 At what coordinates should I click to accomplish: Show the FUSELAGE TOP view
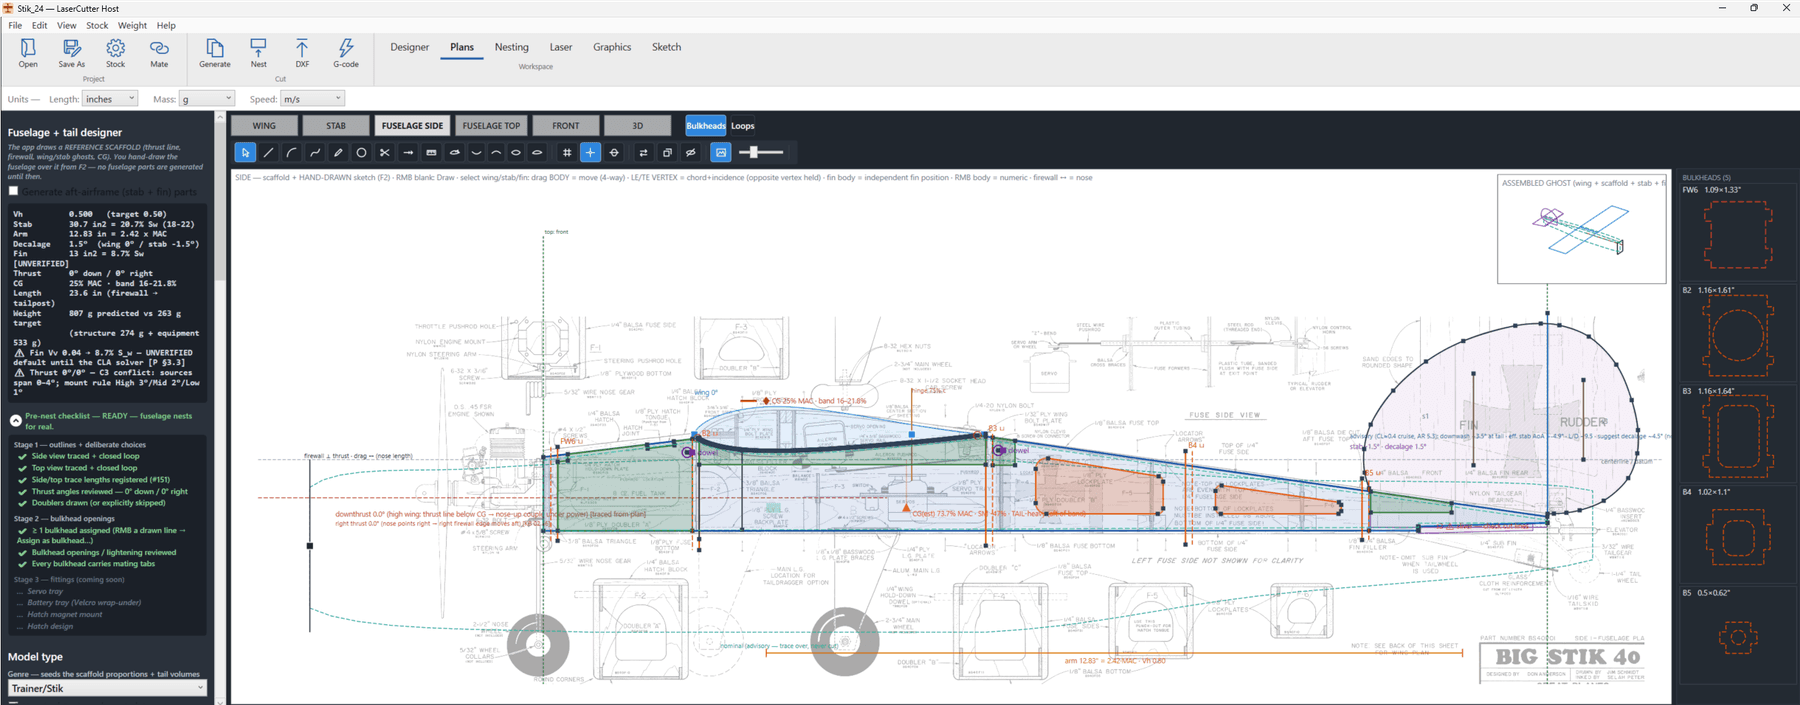coord(491,126)
